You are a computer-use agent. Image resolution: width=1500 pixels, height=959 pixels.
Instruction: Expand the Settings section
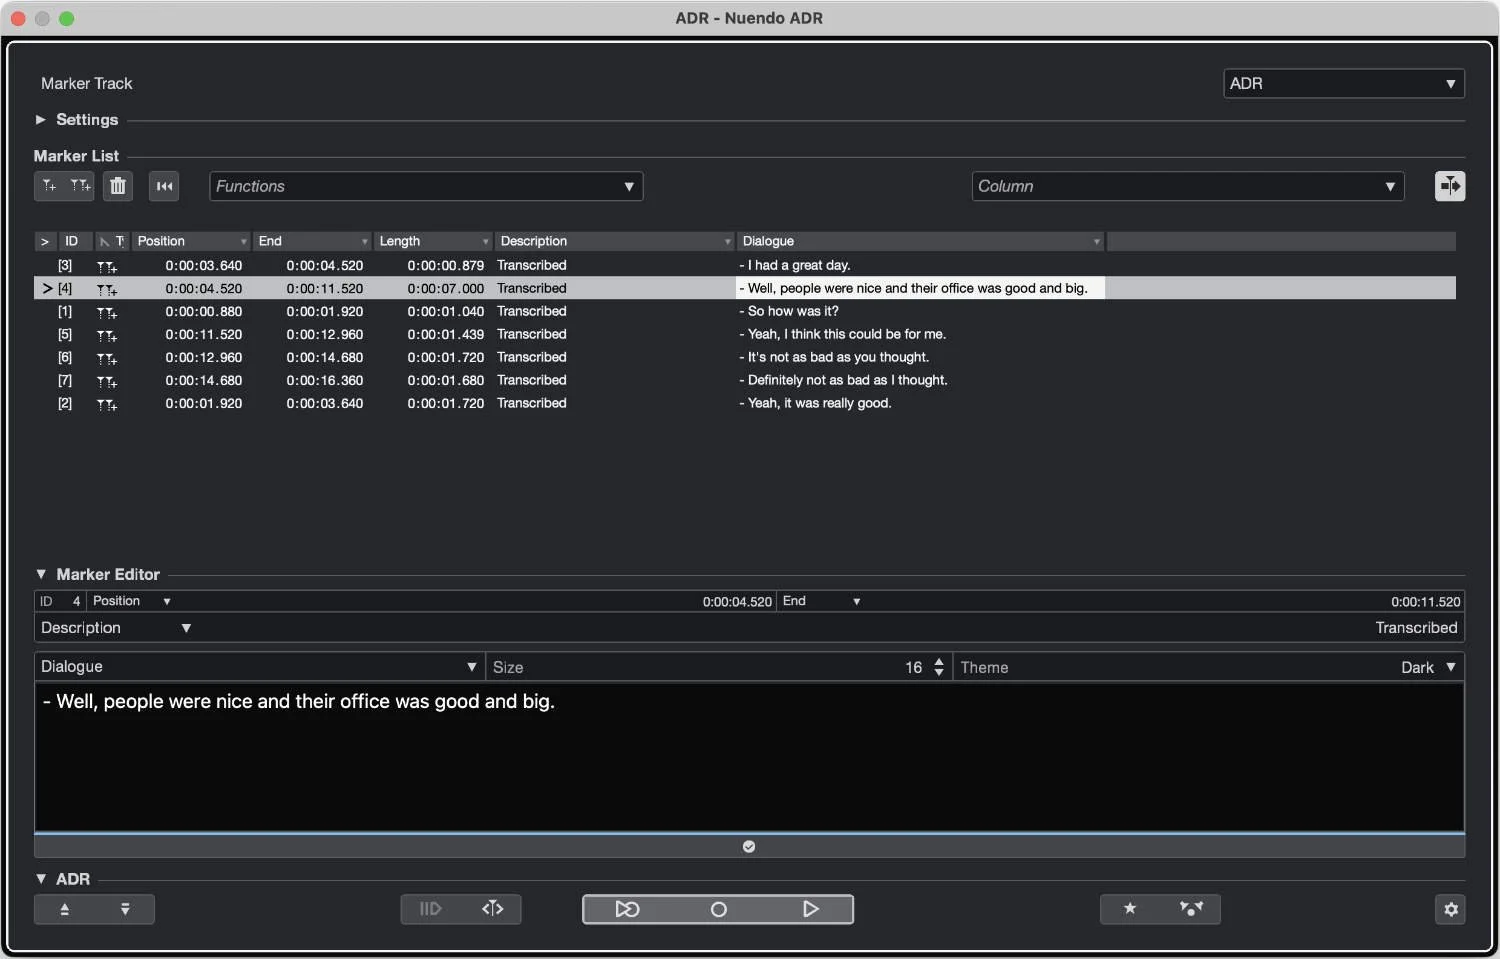pyautogui.click(x=41, y=119)
